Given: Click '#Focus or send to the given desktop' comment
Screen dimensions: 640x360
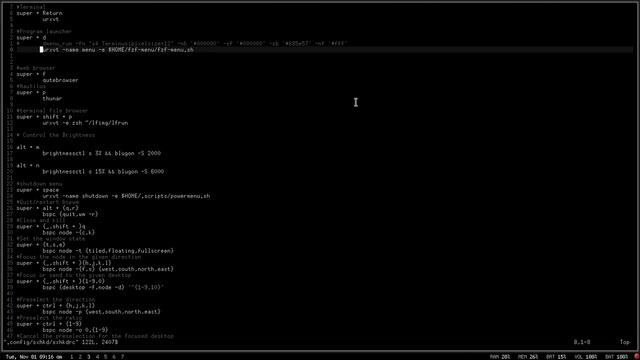Looking at the screenshot, I should (74, 276).
